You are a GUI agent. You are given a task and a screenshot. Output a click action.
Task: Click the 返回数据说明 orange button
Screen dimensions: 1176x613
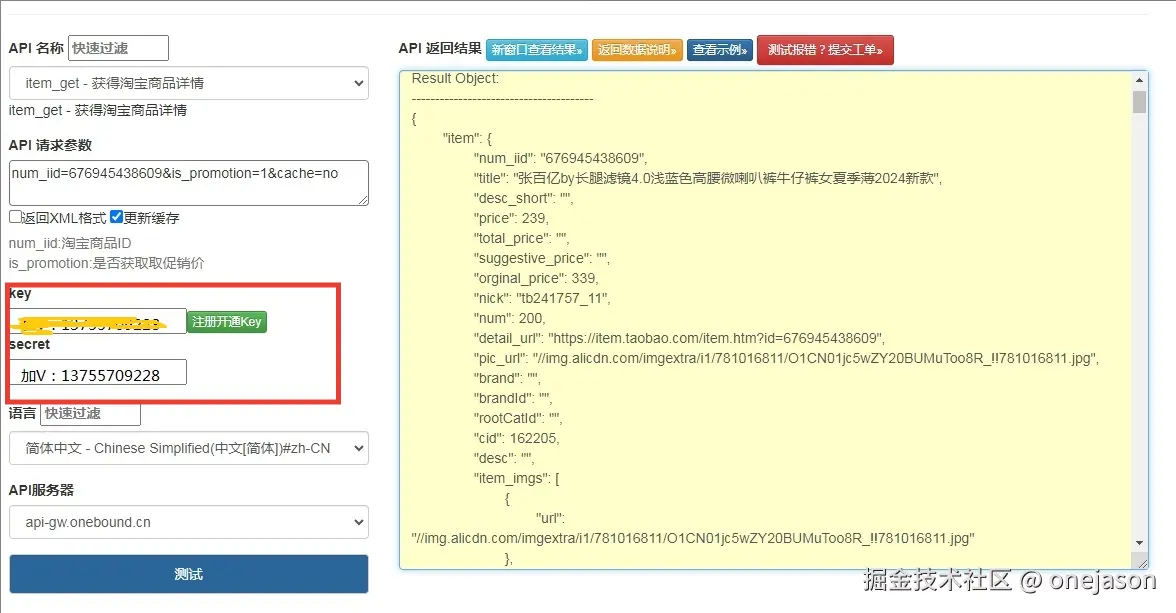click(x=637, y=50)
